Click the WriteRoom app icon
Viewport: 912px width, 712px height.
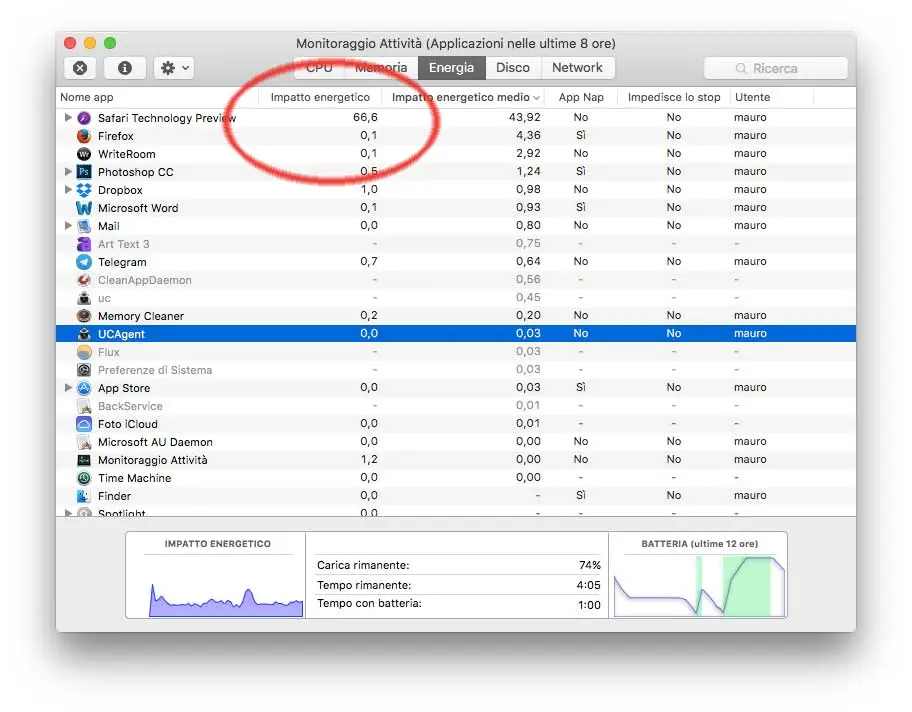(x=85, y=153)
